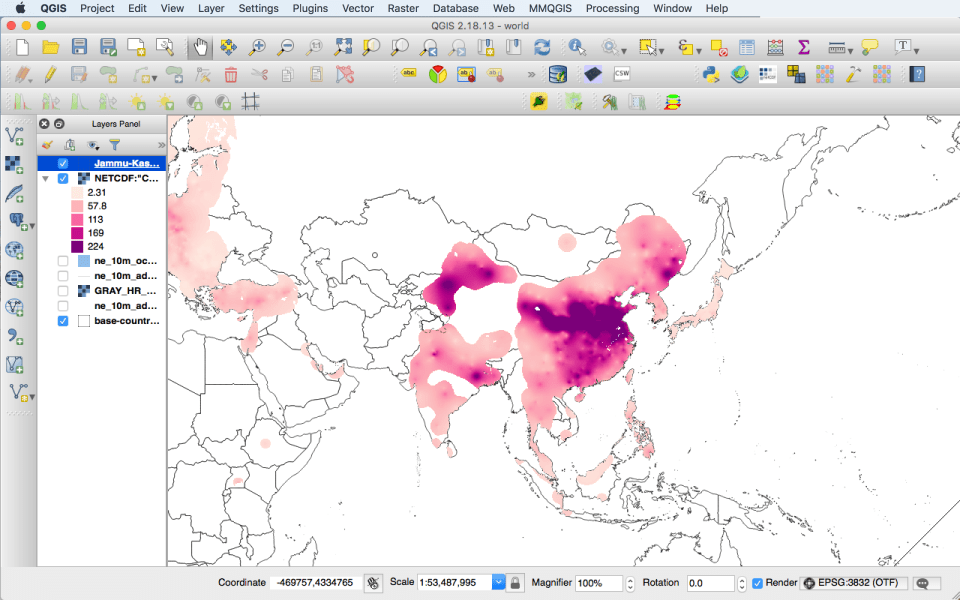Open the Raster menu
The width and height of the screenshot is (960, 600).
click(403, 8)
